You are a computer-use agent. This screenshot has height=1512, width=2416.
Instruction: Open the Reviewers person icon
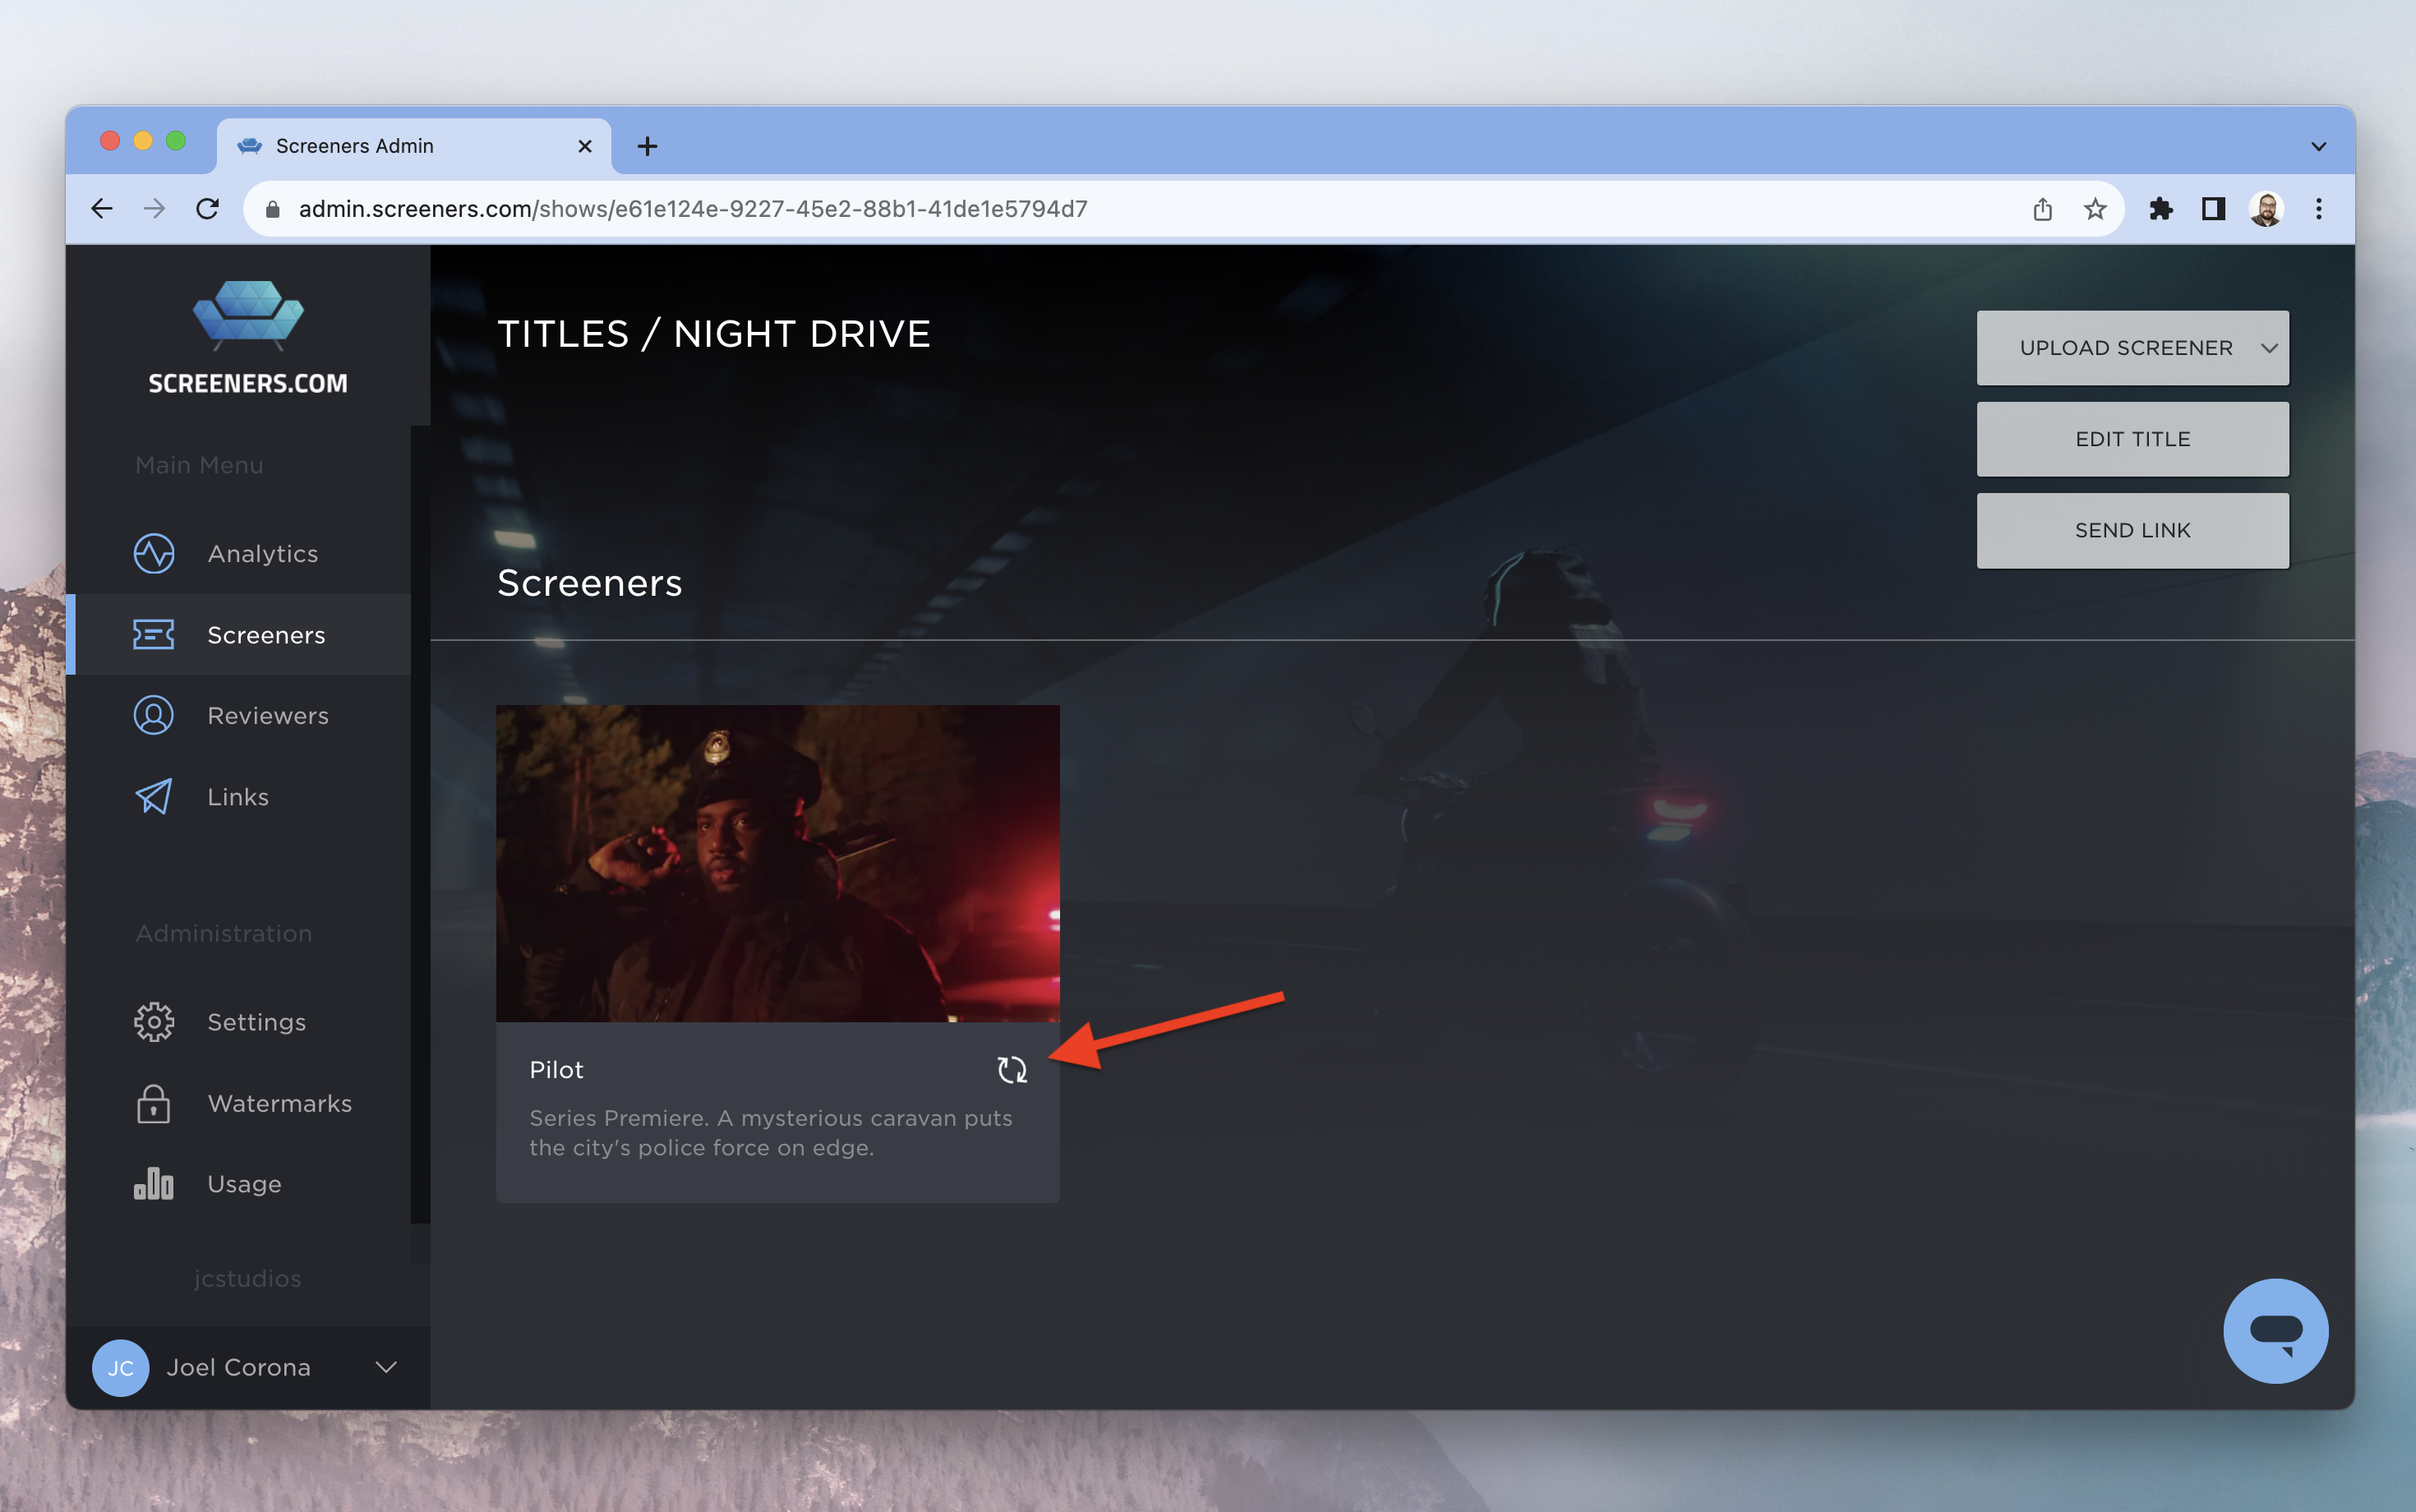pos(153,715)
